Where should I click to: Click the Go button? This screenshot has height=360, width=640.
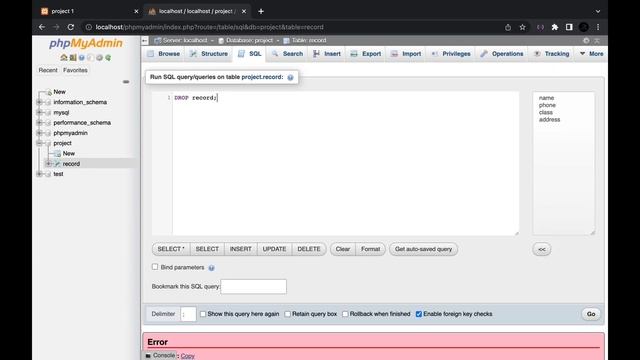click(591, 314)
